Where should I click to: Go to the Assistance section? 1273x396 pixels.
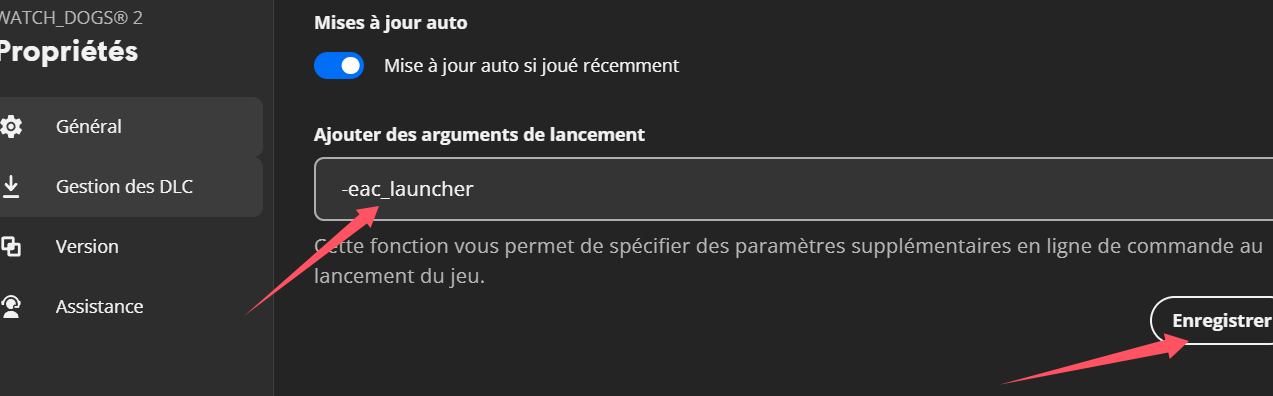131,306
